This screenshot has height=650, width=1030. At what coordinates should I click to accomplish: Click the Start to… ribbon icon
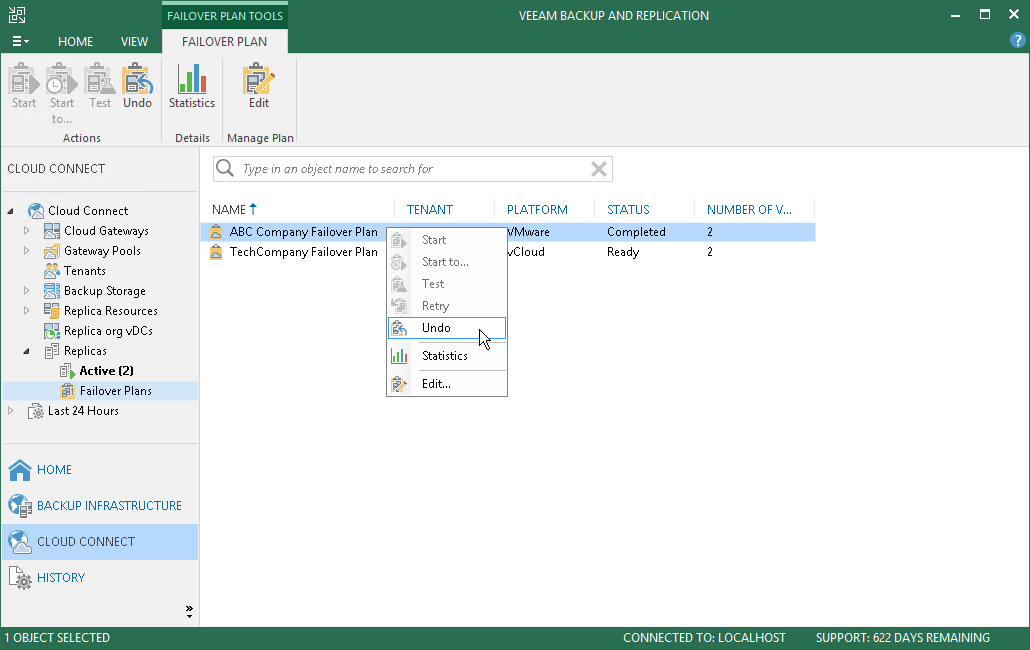point(61,79)
